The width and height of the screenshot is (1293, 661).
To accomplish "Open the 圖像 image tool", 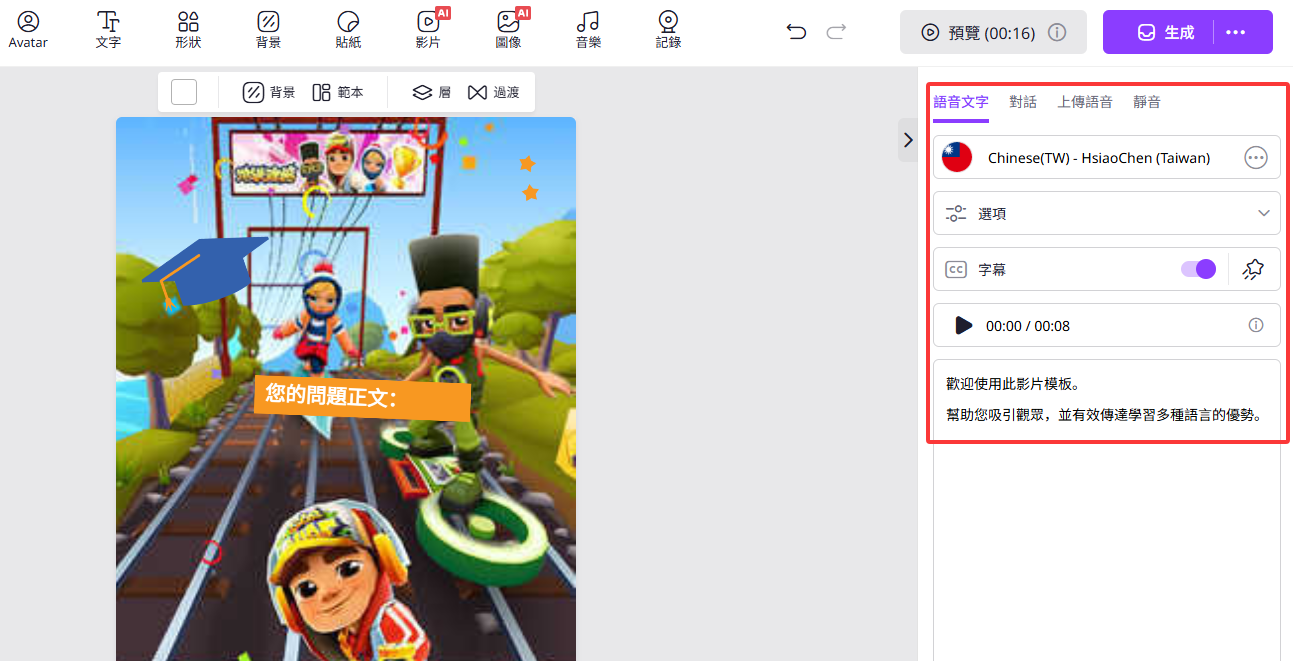I will click(x=508, y=30).
